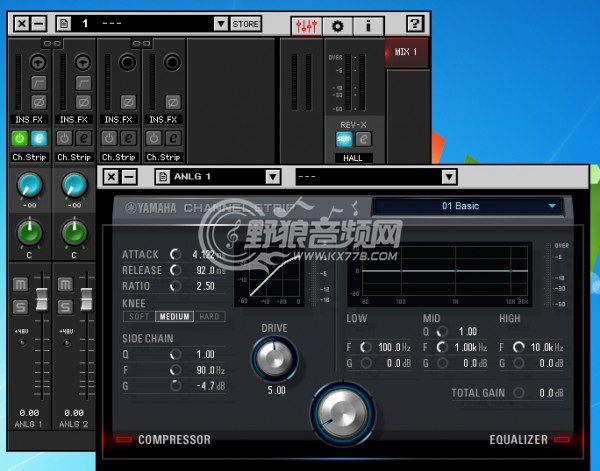600x471 pixels.
Task: Invert phase on third channel
Action: point(128,102)
